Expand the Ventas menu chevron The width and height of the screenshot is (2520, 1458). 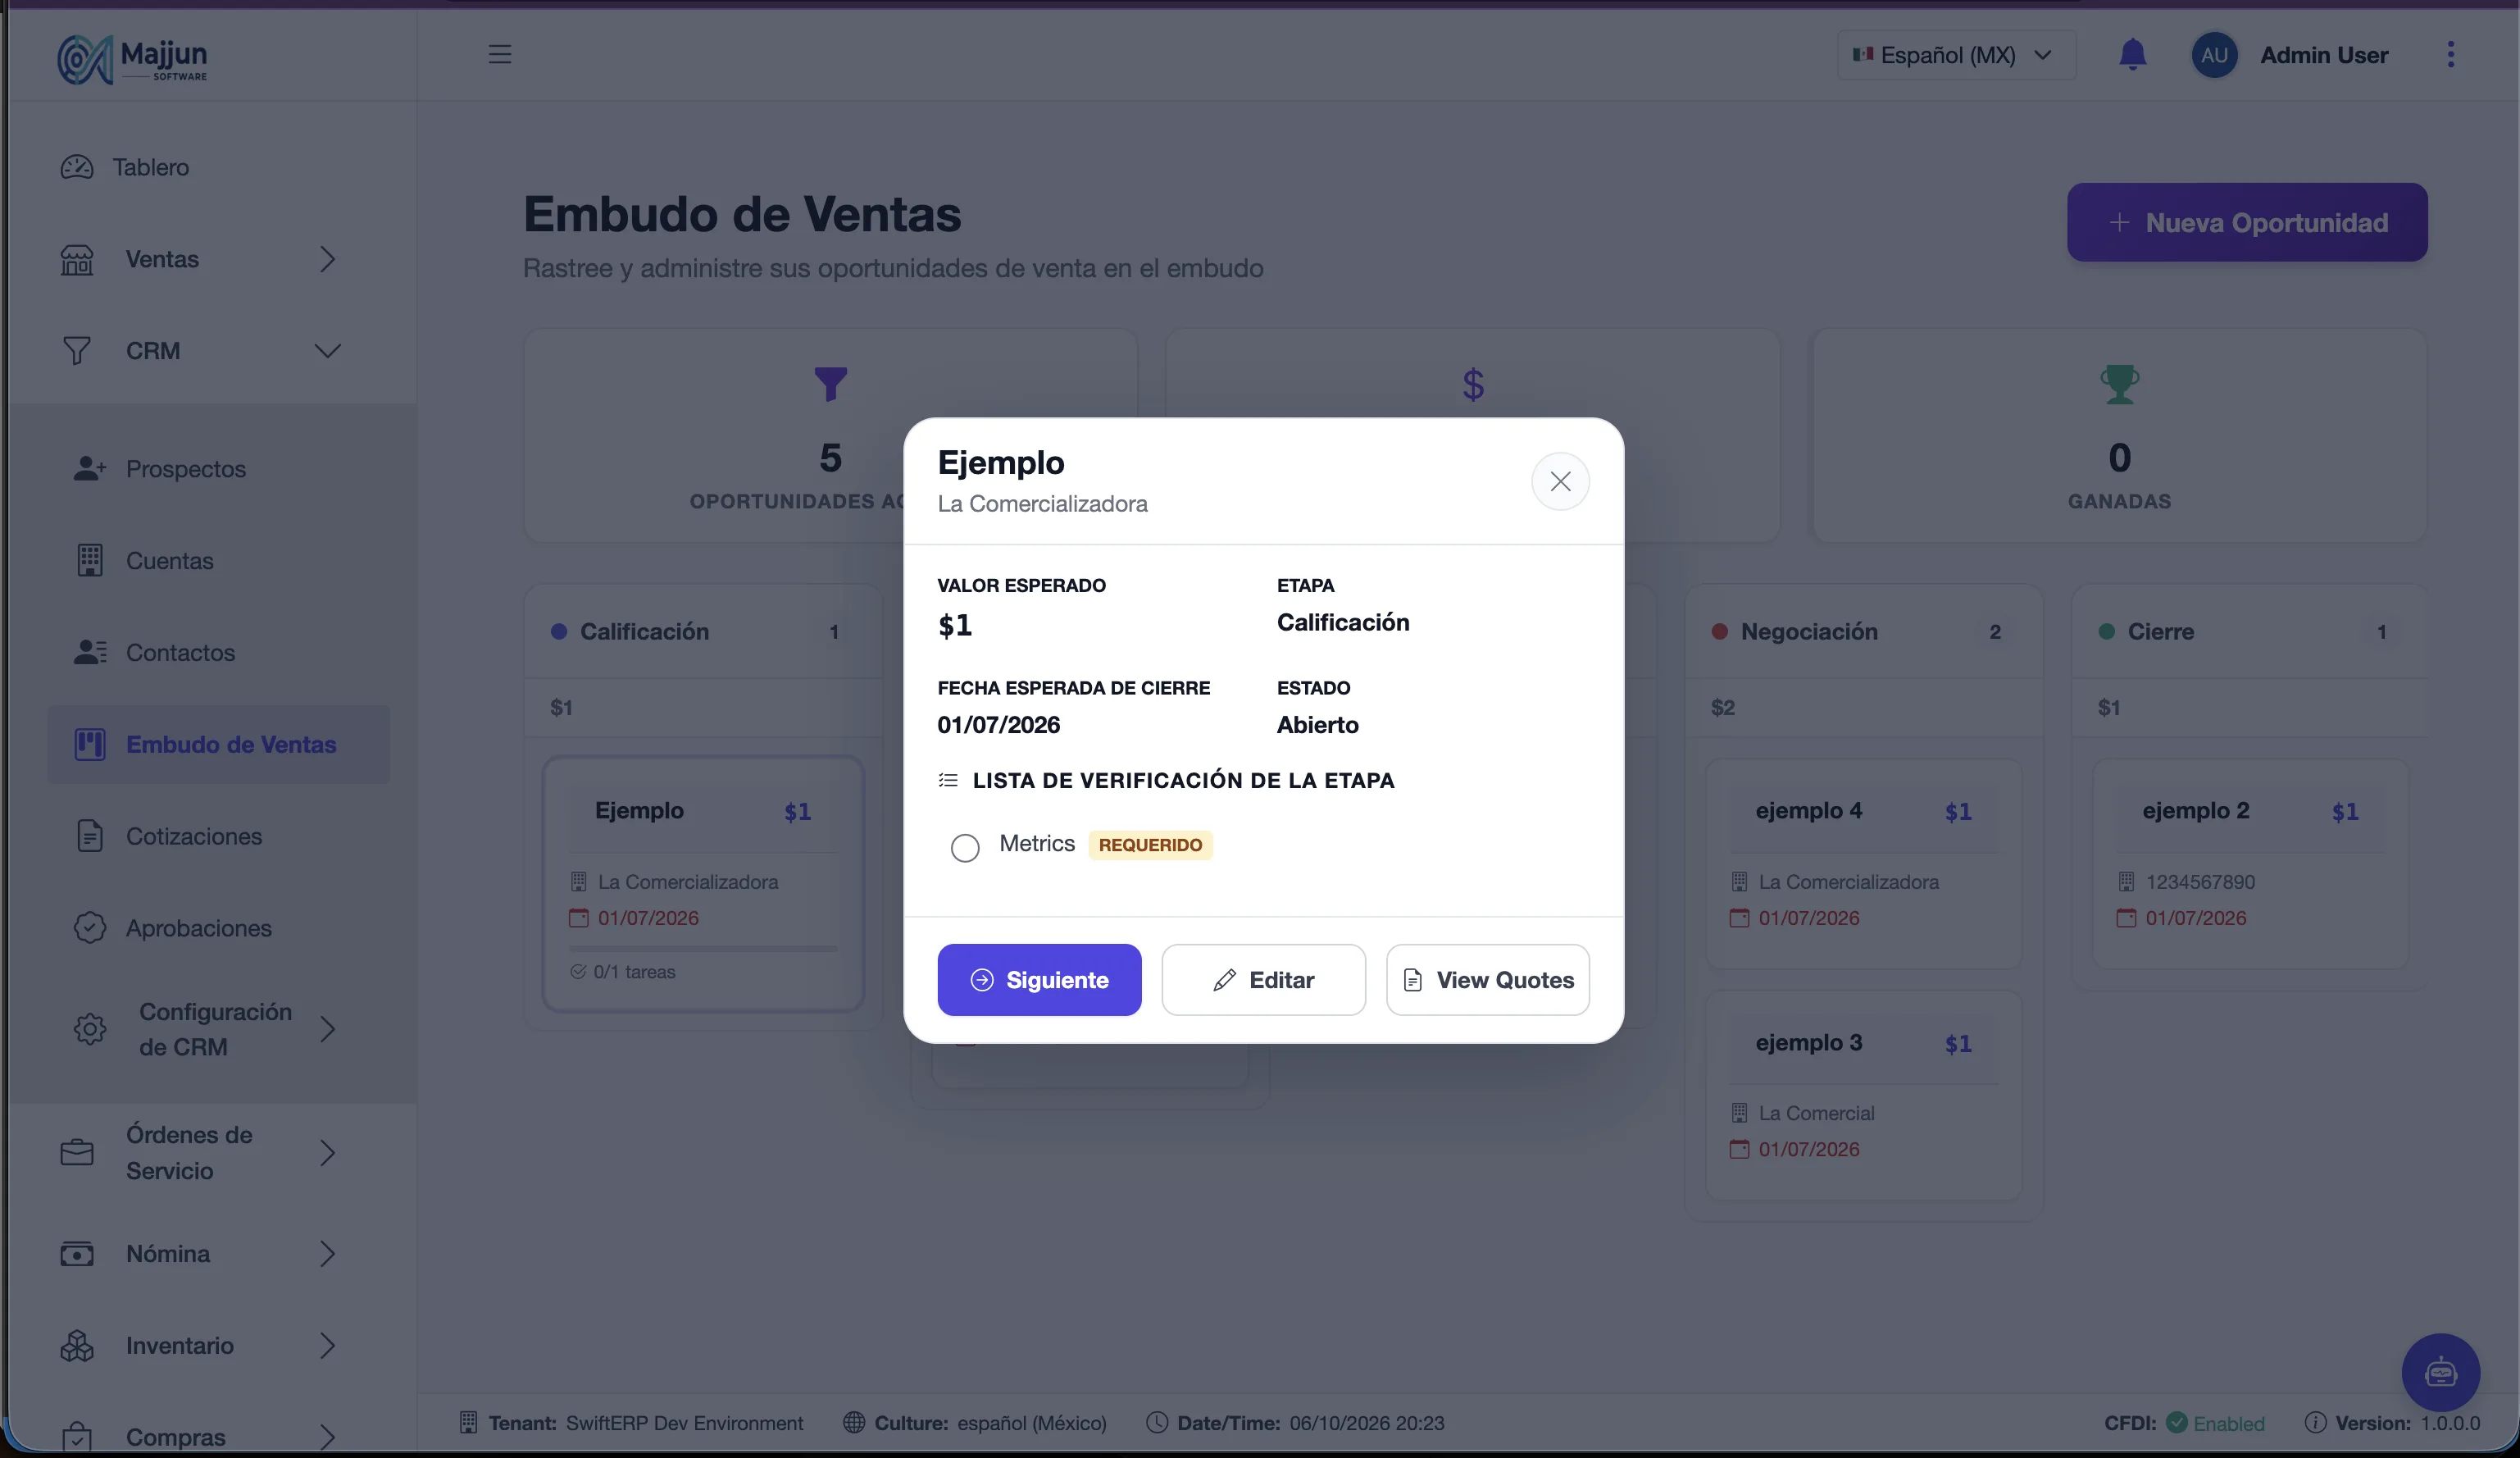[327, 259]
